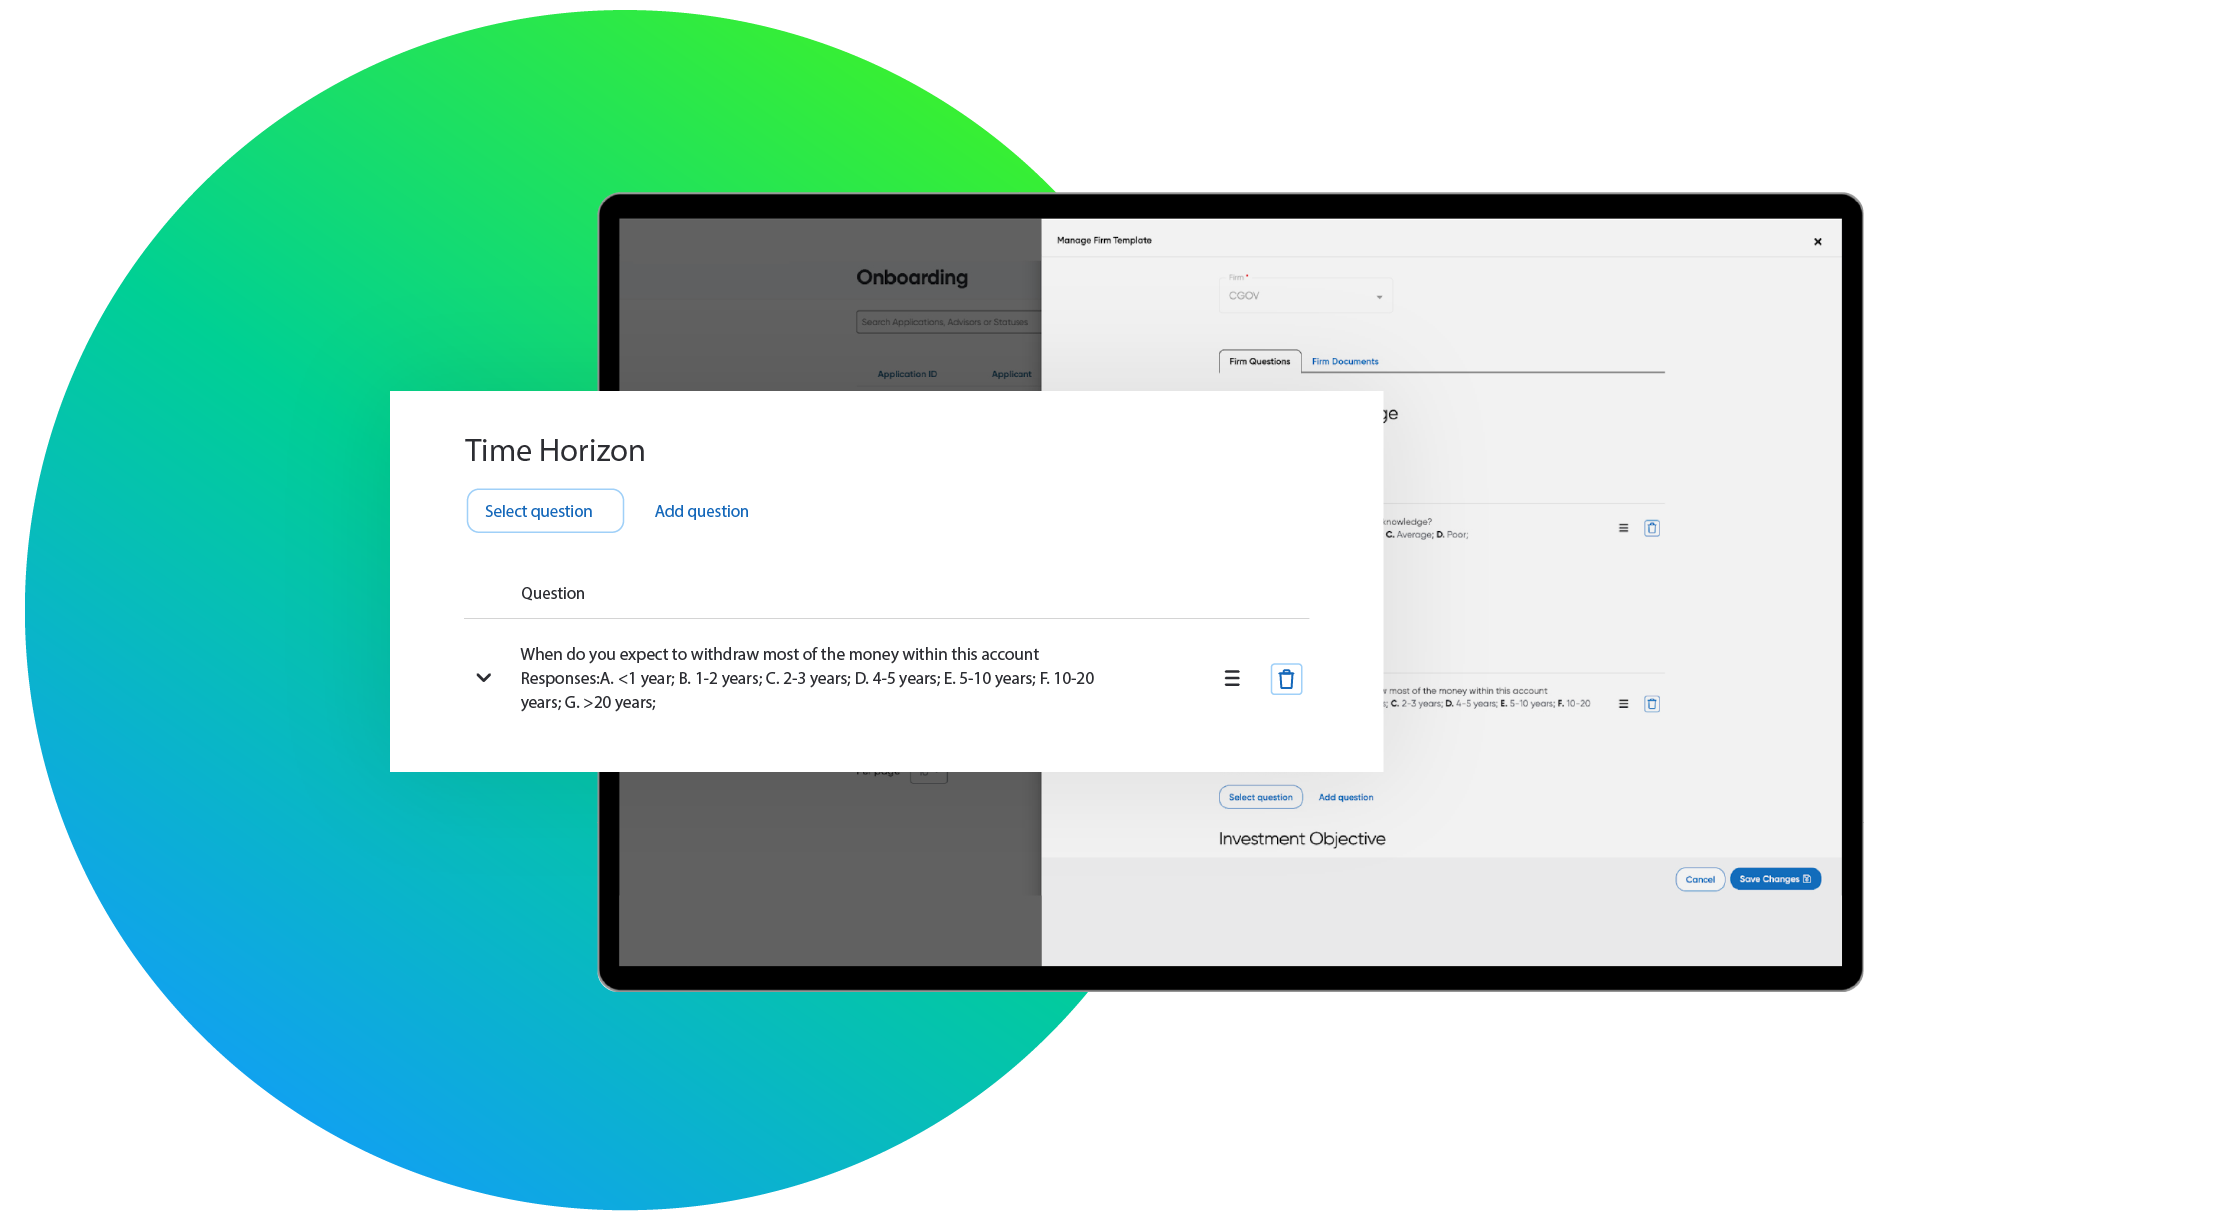Screen dimensions: 2231x1221
Task: Click the Add question link in Time Horizon section
Action: tap(701, 510)
